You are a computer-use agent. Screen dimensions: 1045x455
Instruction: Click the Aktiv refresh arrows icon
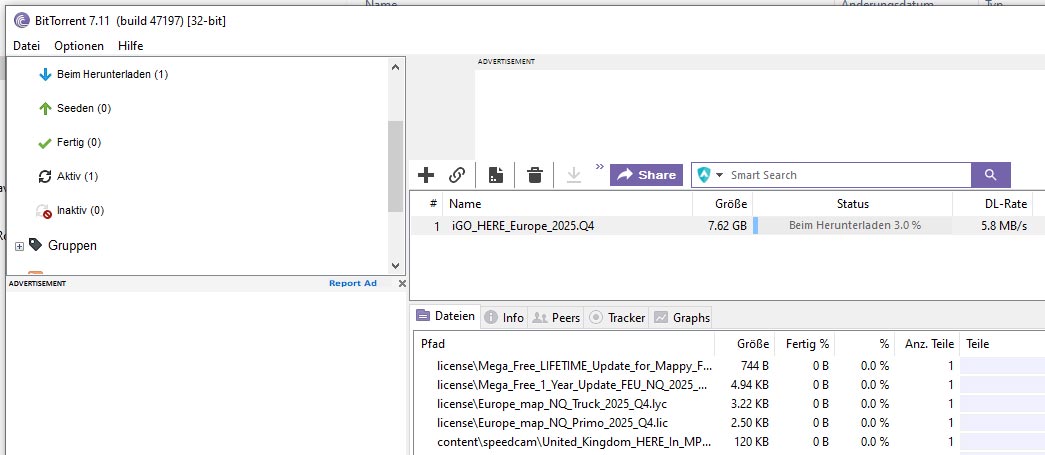pyautogui.click(x=45, y=177)
